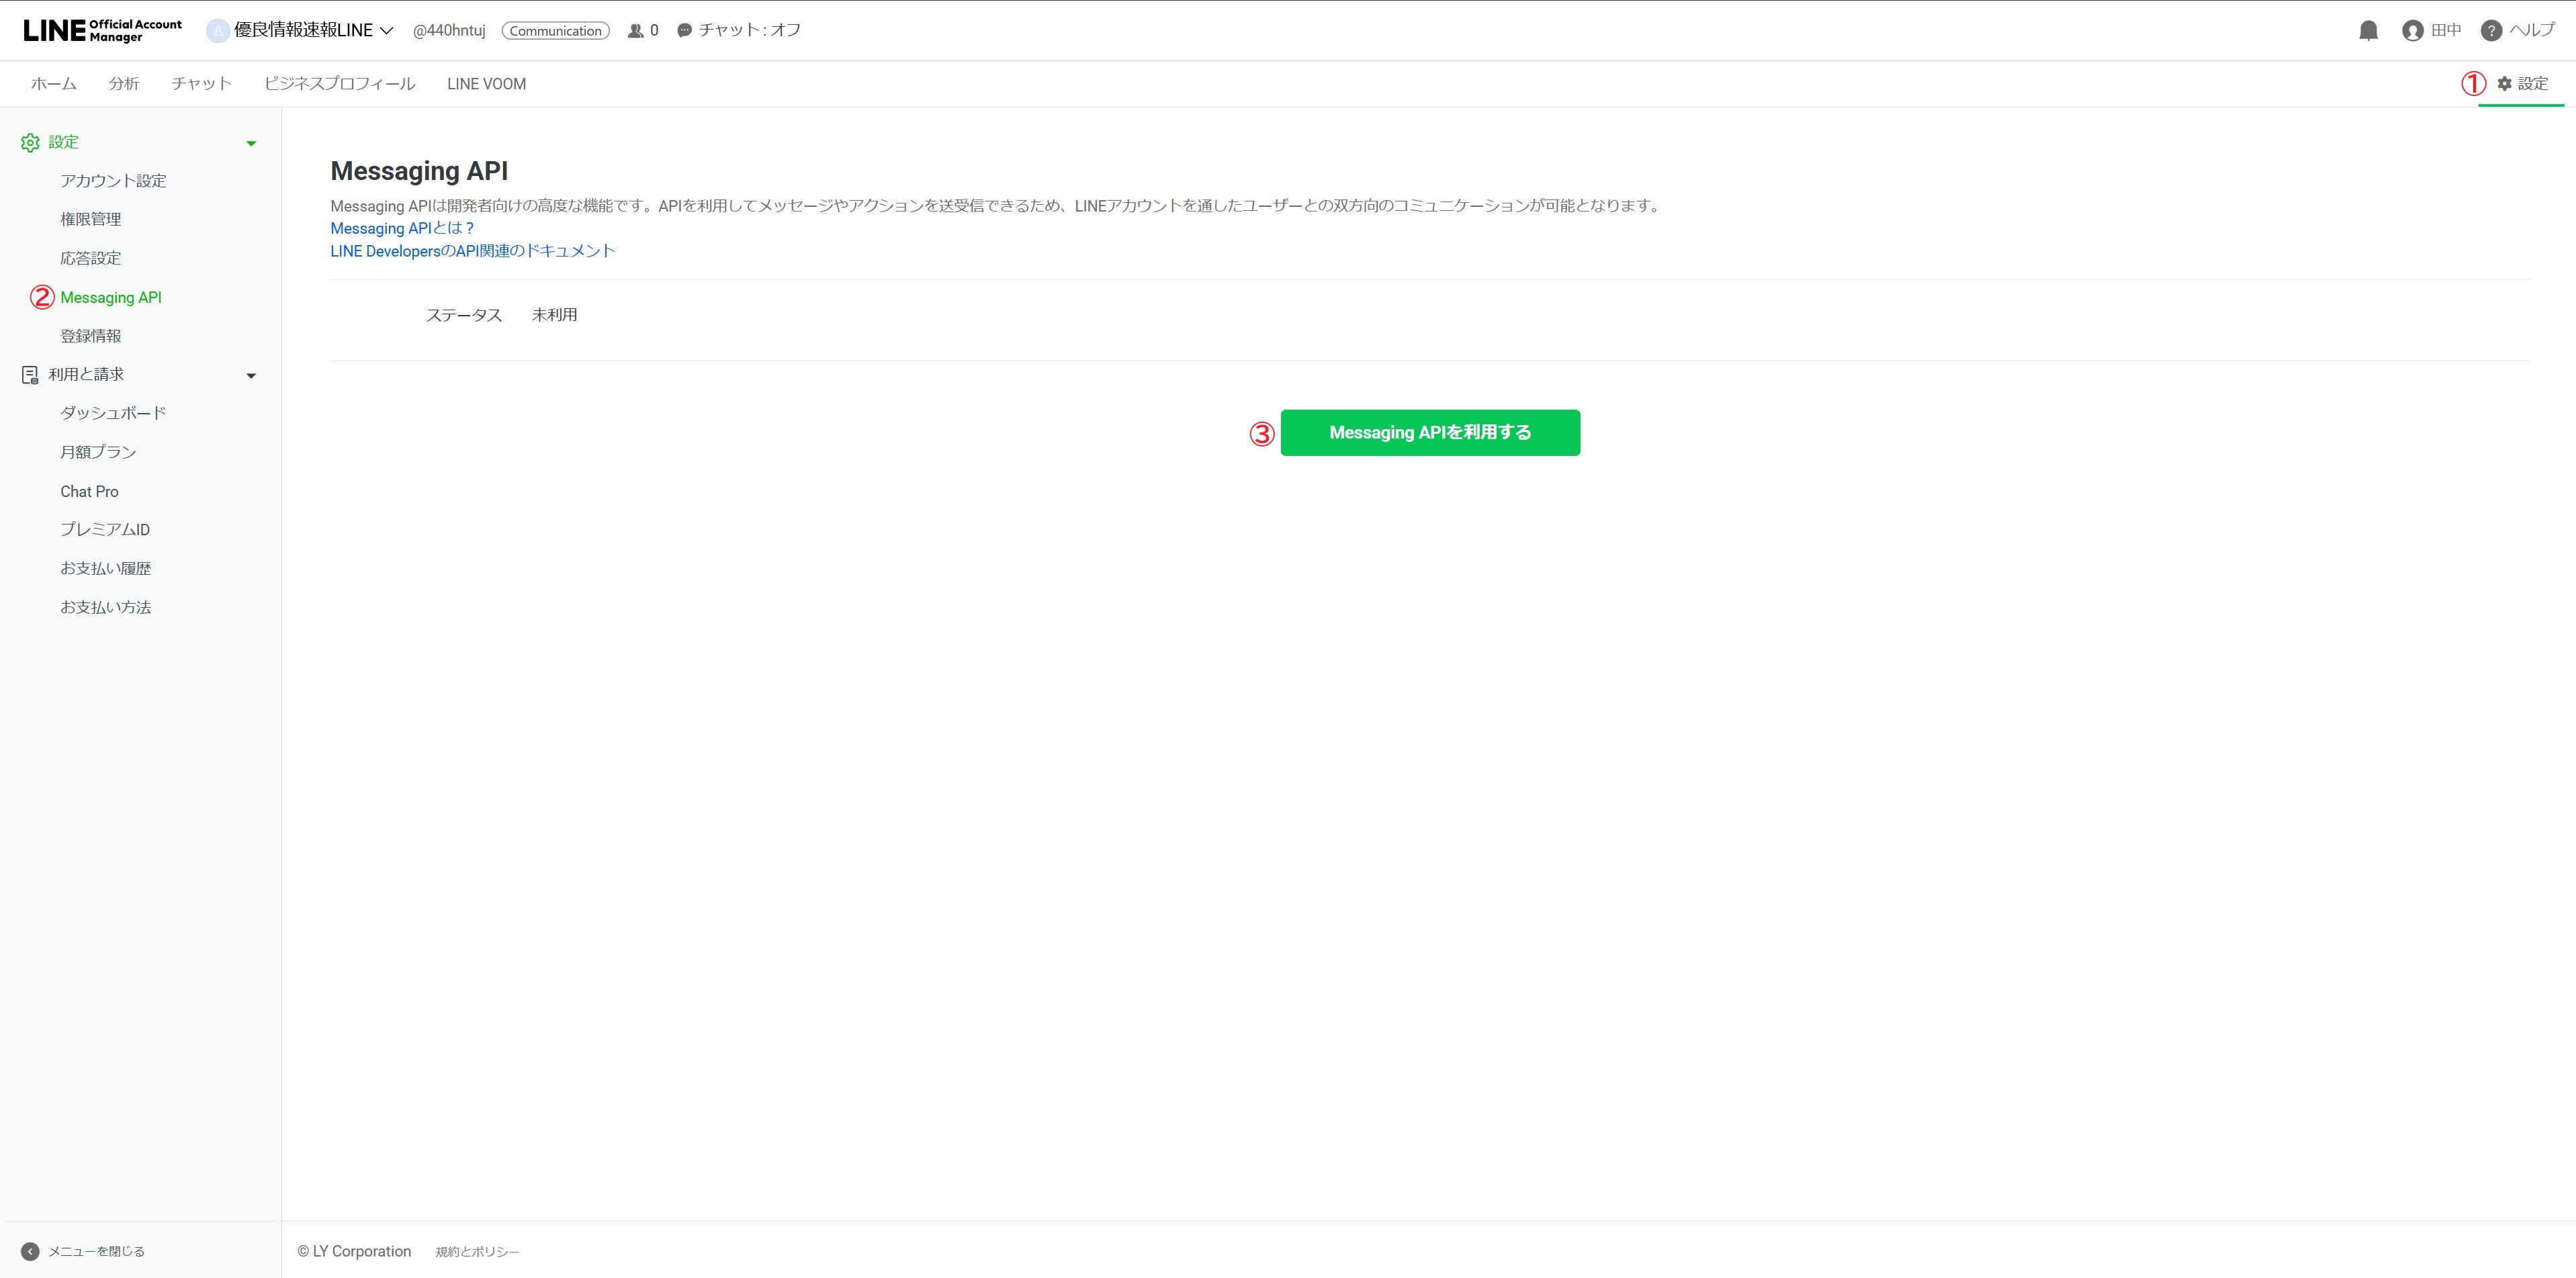Image resolution: width=2576 pixels, height=1278 pixels.
Task: Open 登録情報 in the sidebar
Action: click(91, 336)
